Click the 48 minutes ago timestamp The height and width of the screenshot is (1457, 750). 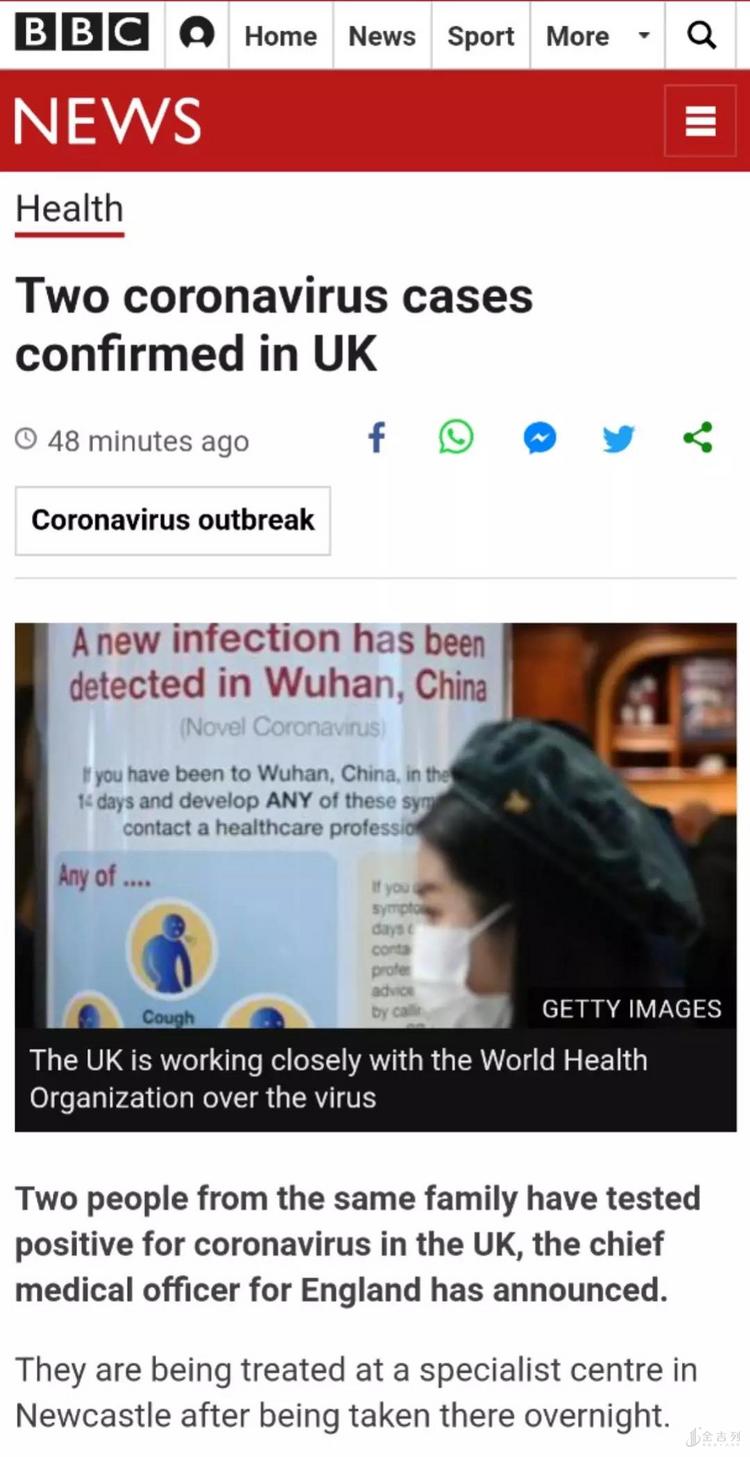point(148,441)
